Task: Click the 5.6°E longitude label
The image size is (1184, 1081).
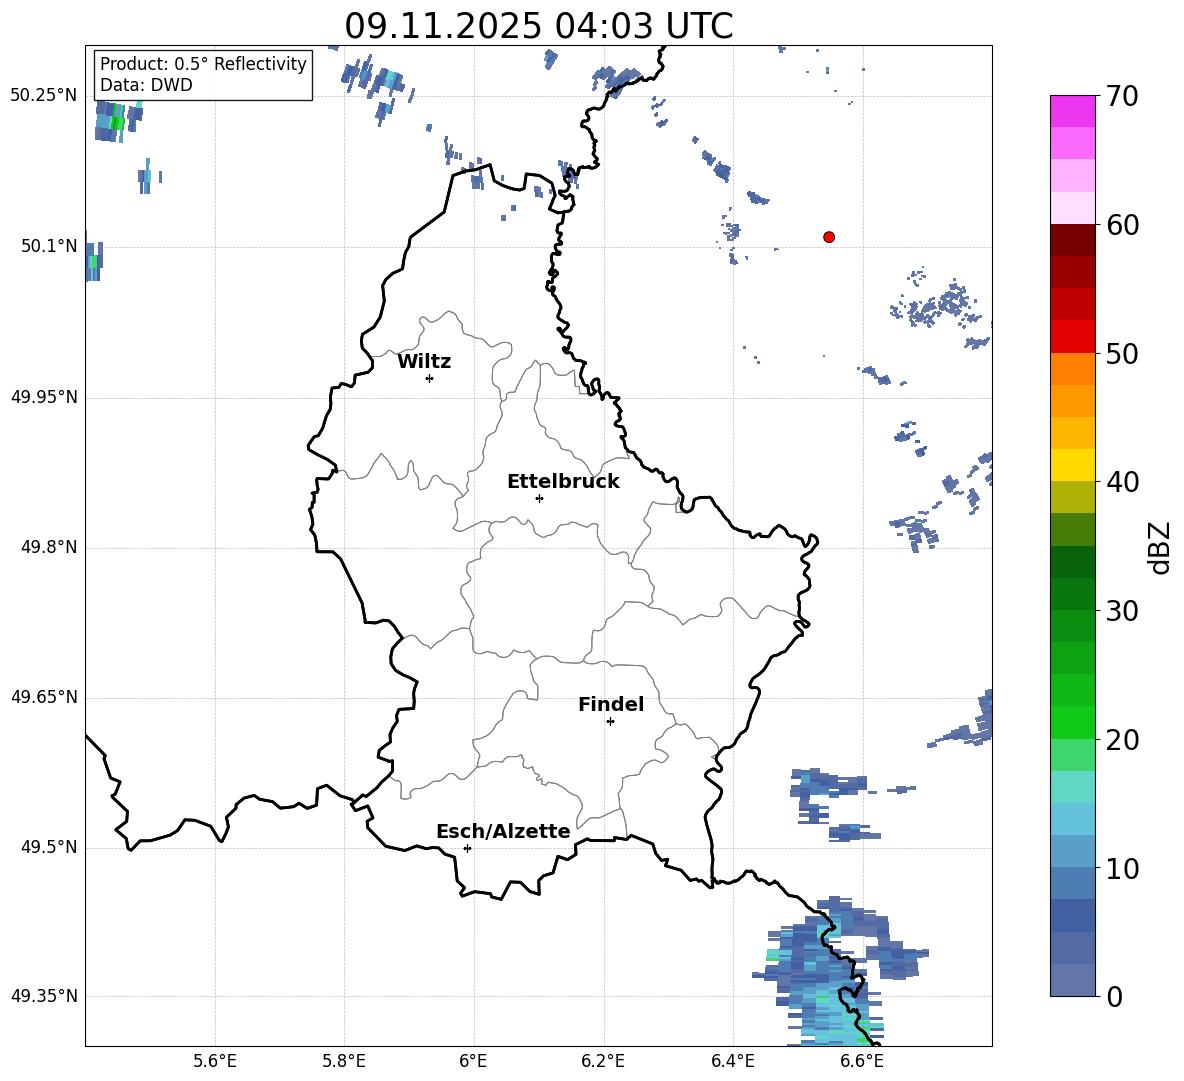Action: (215, 1061)
